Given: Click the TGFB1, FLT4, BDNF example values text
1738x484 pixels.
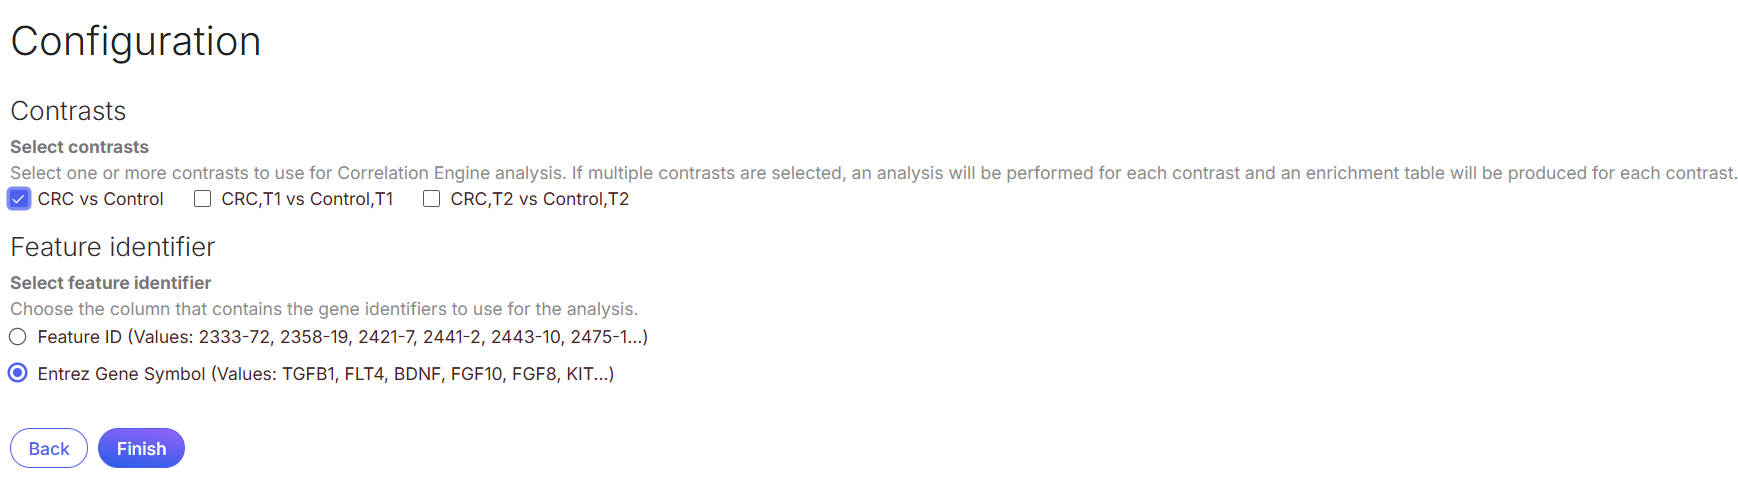Looking at the screenshot, I should click(x=447, y=374).
